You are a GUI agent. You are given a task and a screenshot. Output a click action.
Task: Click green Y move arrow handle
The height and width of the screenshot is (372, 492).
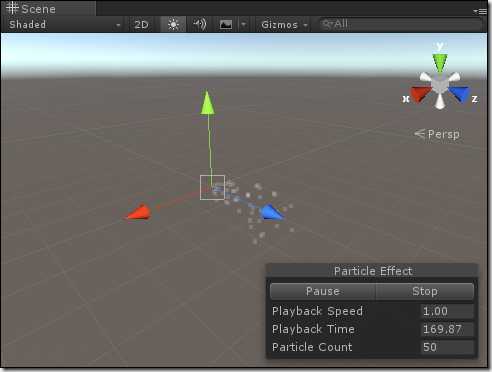click(207, 103)
